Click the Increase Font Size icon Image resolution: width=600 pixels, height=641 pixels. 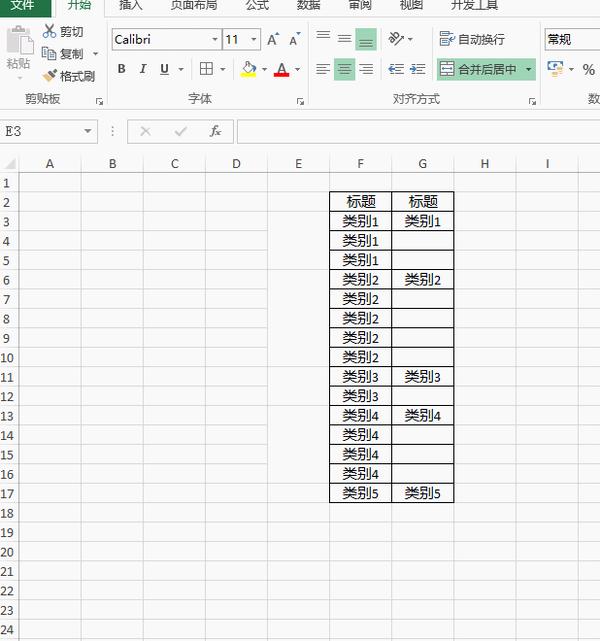(273, 39)
